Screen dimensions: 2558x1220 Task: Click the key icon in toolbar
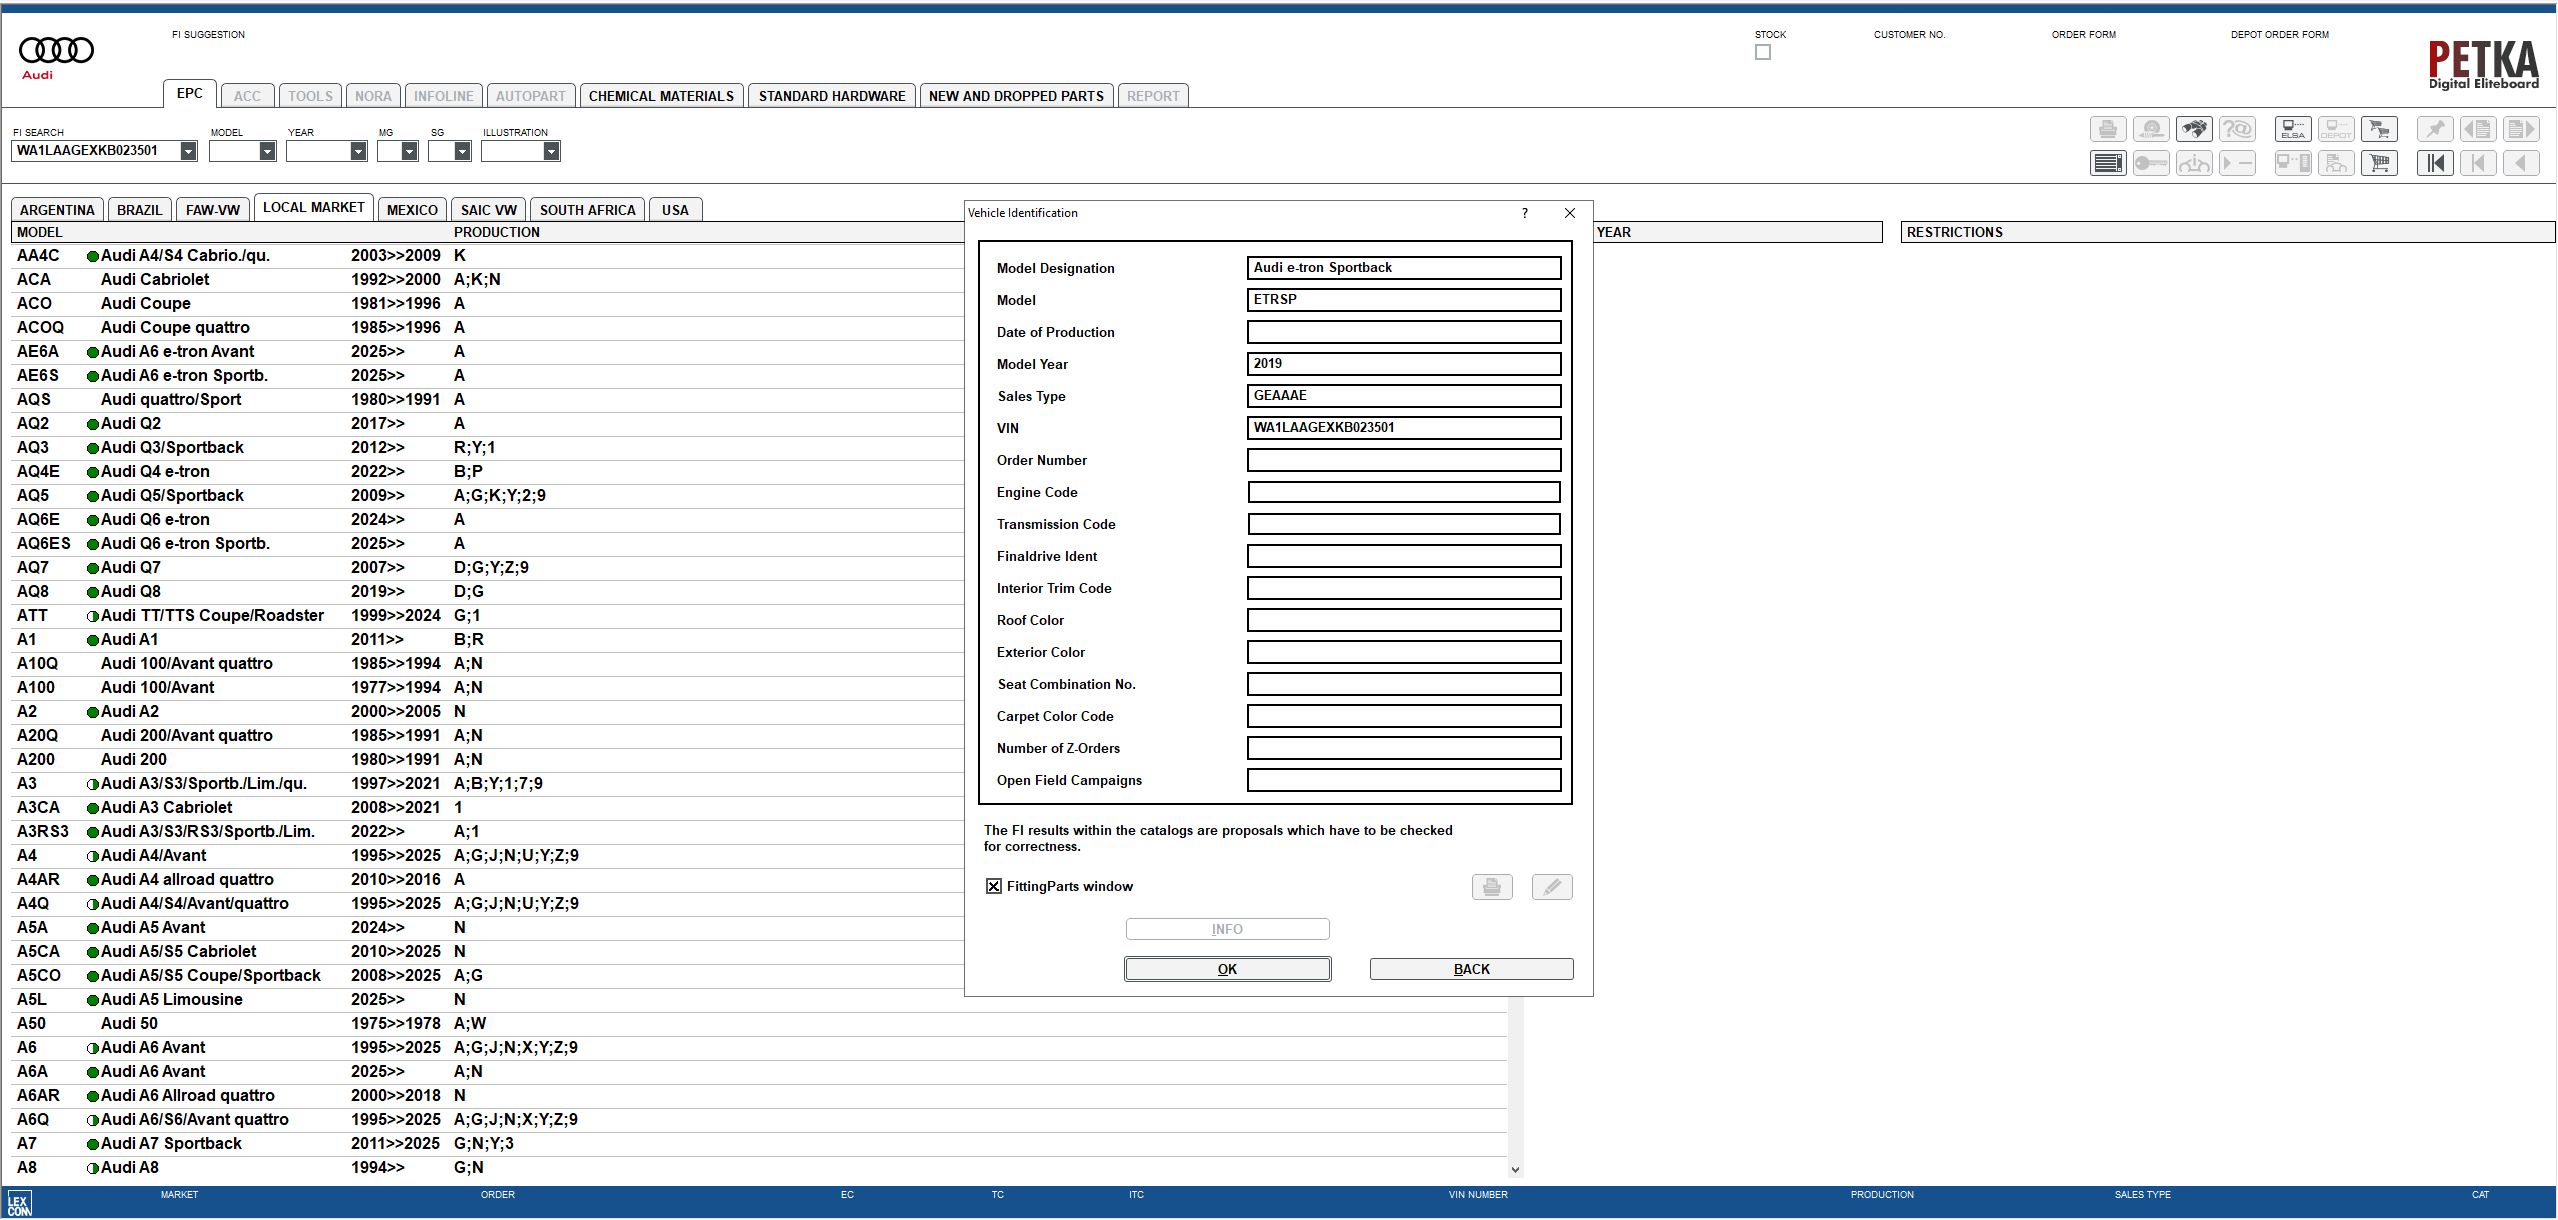click(2151, 163)
